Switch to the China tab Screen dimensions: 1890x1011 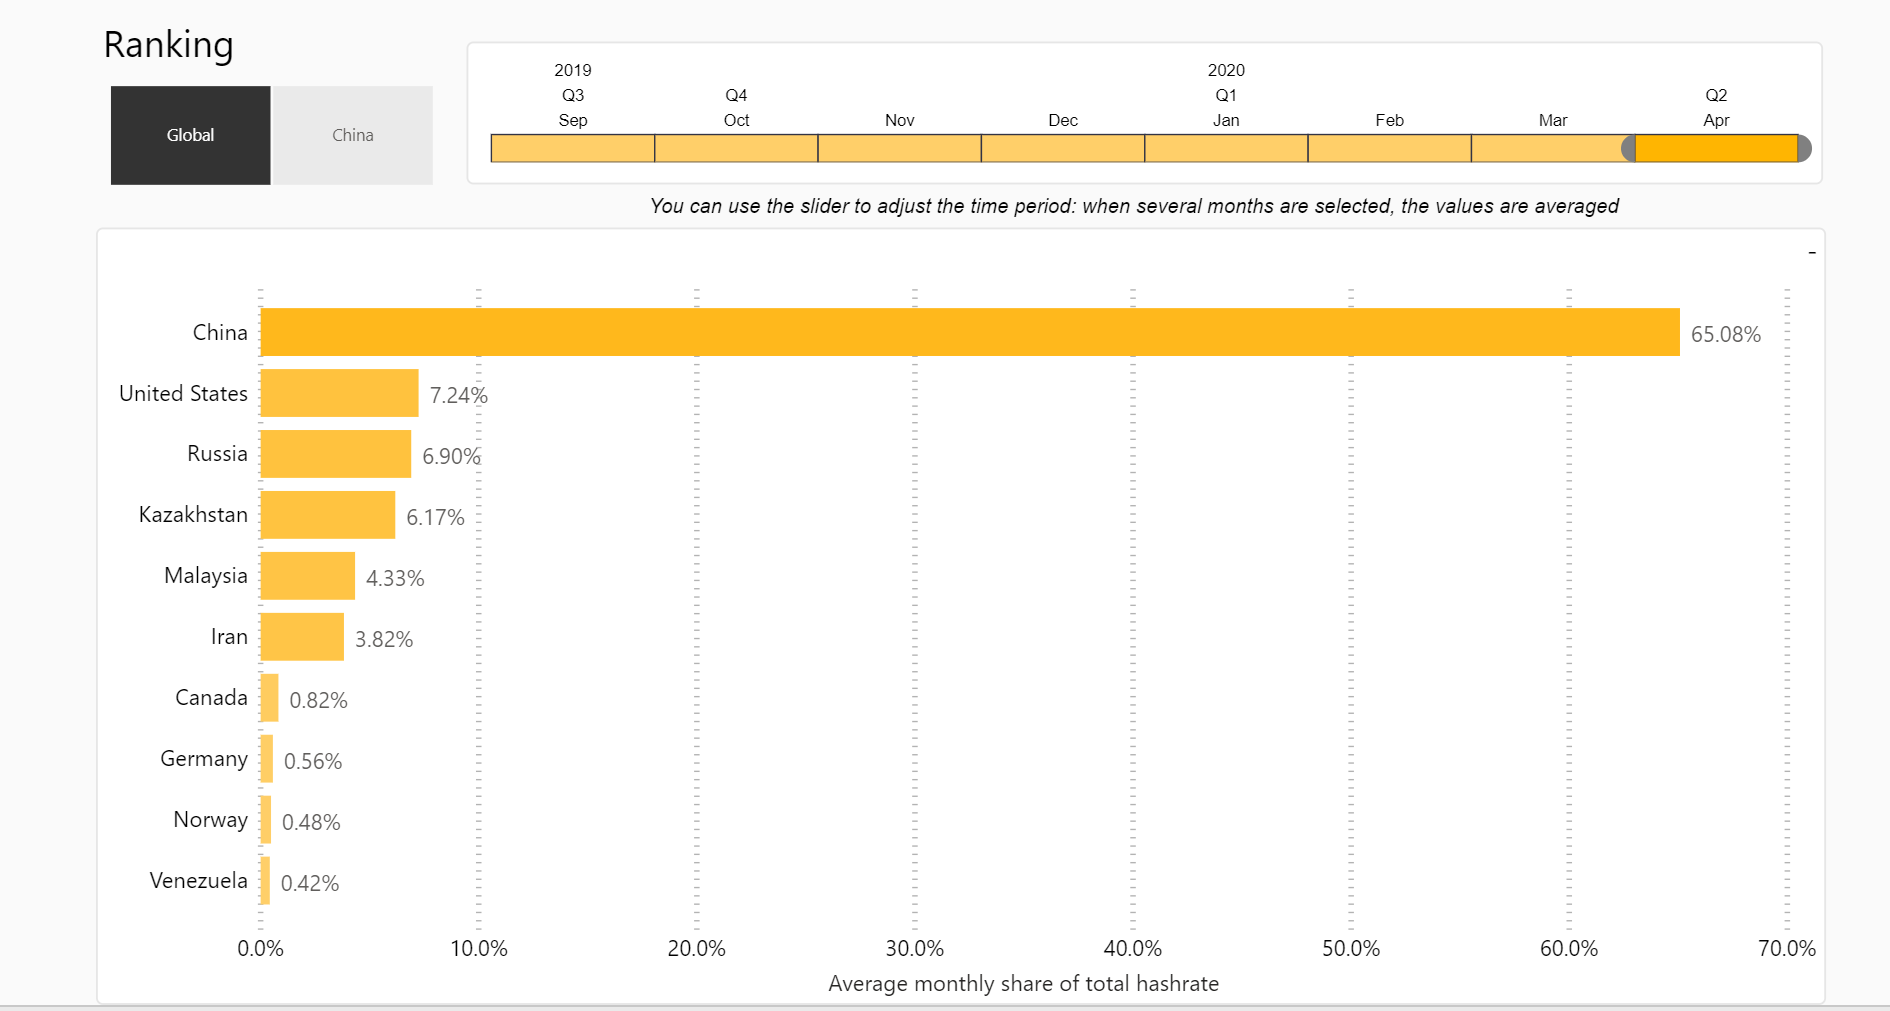coord(352,135)
